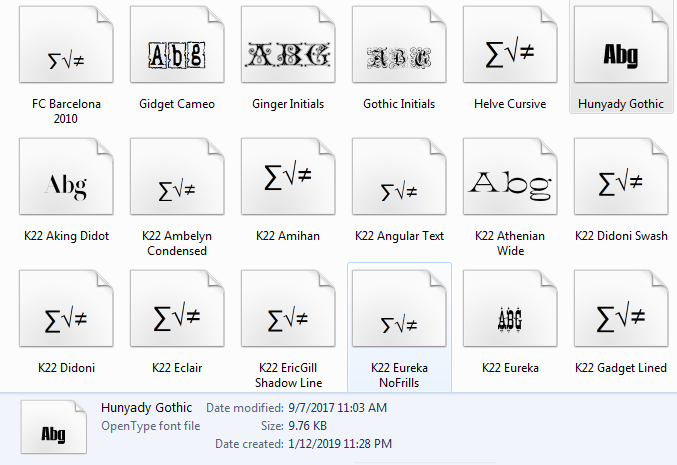Screen dimensions: 677x465
Task: Click the 'Helve Cursive' file name
Action: (510, 104)
